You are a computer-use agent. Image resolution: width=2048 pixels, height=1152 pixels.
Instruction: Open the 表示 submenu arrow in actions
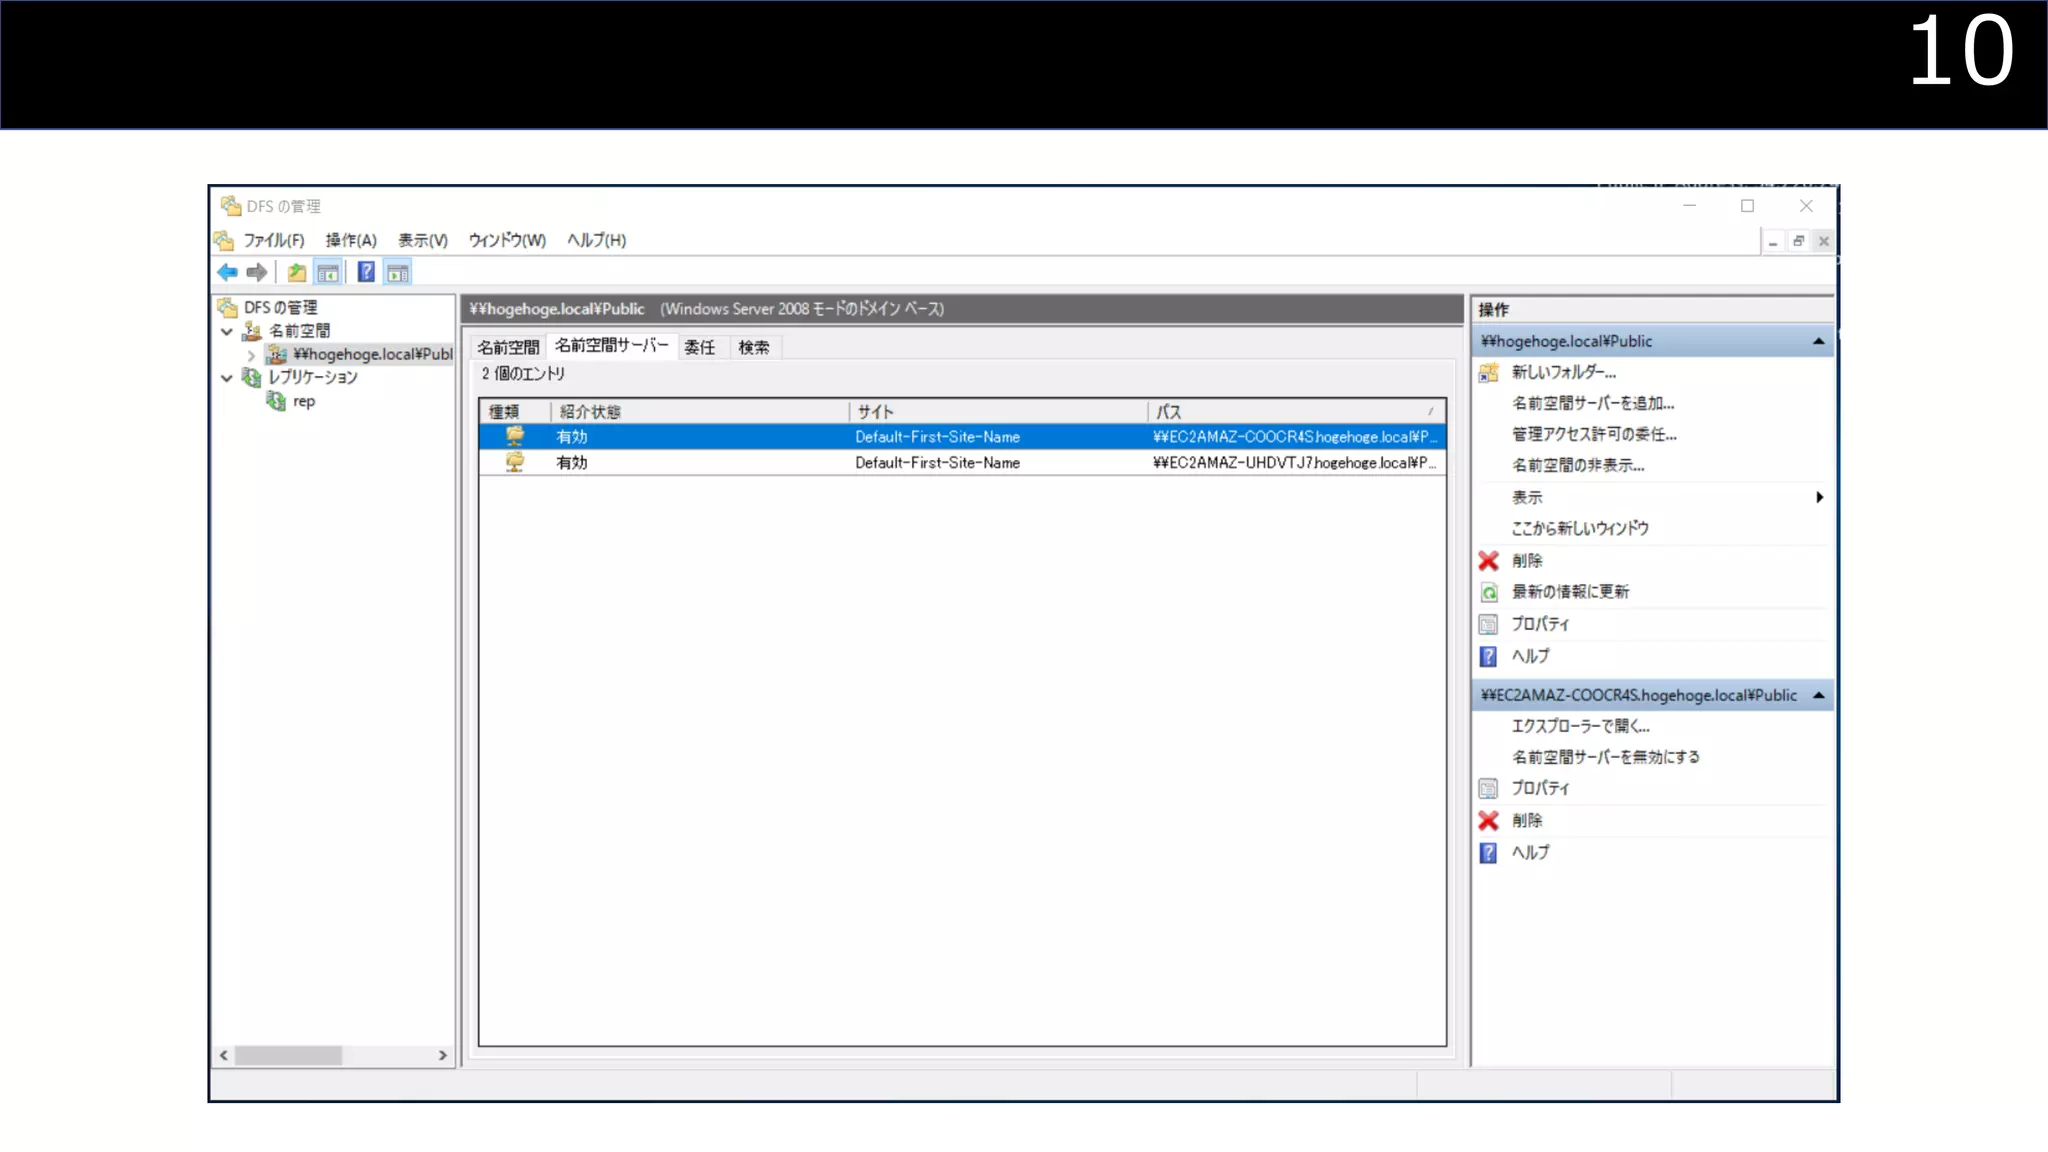click(x=1819, y=497)
